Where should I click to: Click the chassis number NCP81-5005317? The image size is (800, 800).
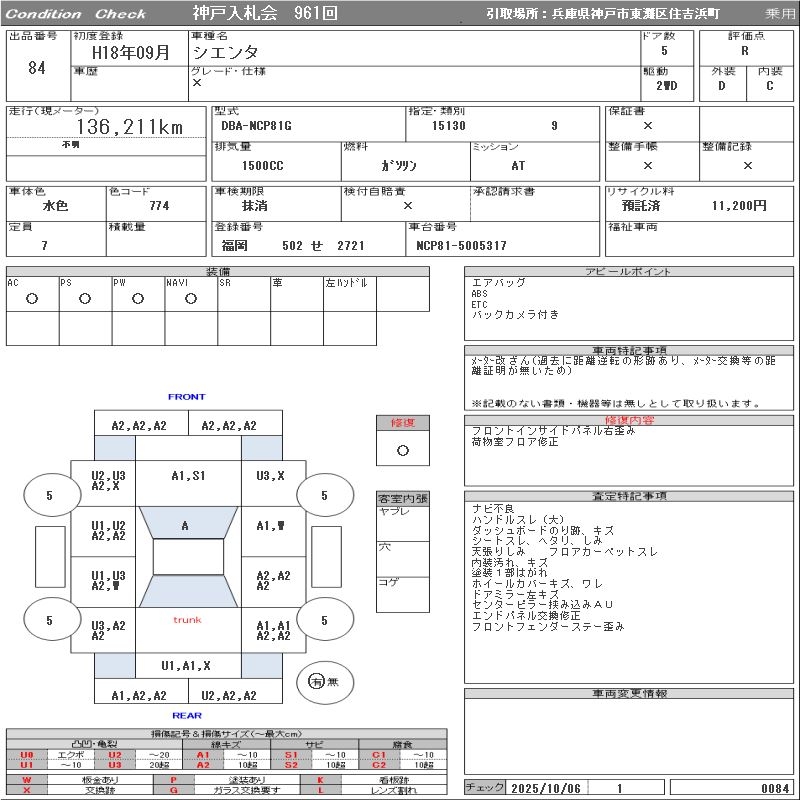click(x=461, y=246)
